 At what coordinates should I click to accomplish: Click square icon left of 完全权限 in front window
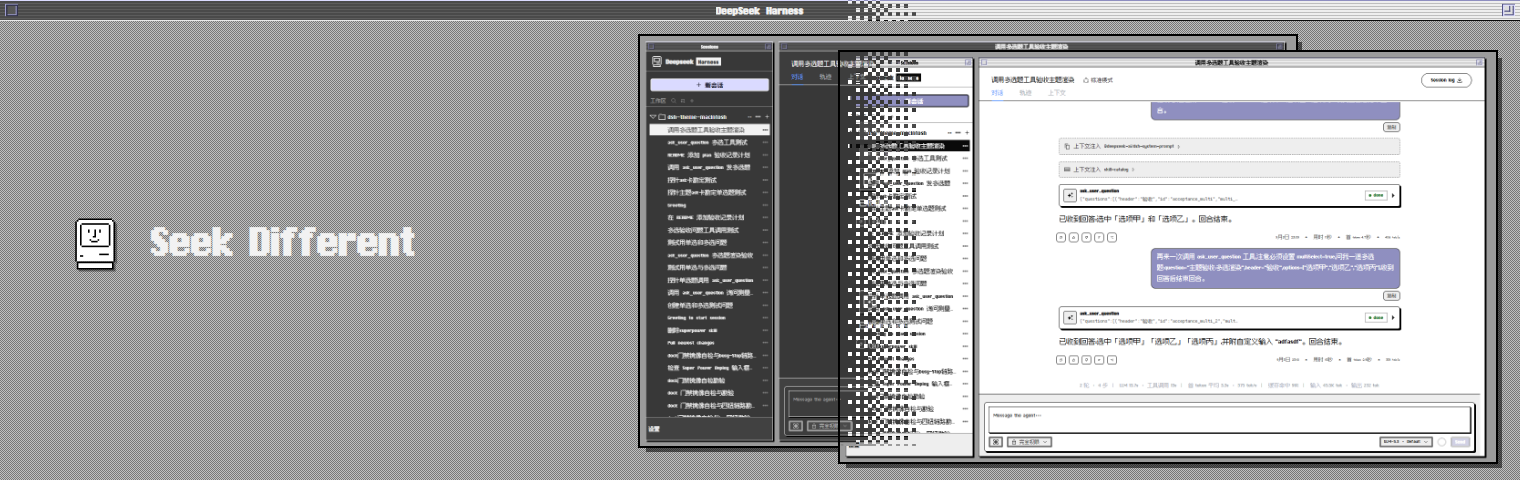click(x=996, y=441)
